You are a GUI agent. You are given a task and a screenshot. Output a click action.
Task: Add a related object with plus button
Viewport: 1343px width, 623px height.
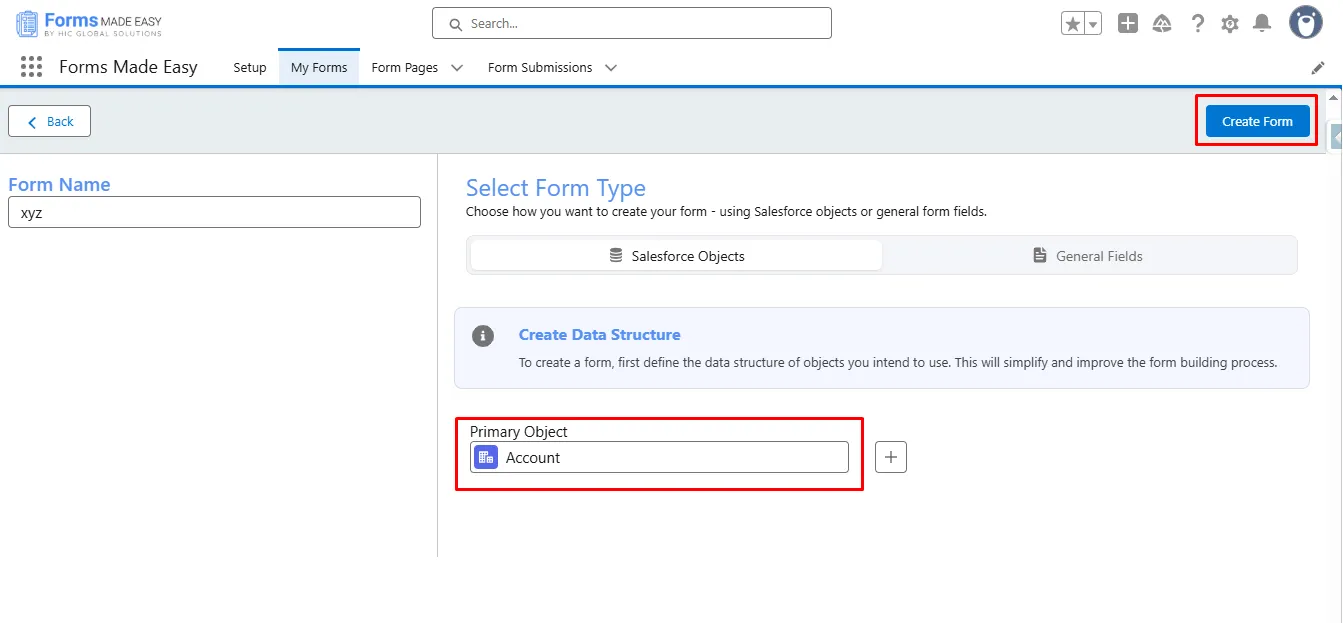891,457
